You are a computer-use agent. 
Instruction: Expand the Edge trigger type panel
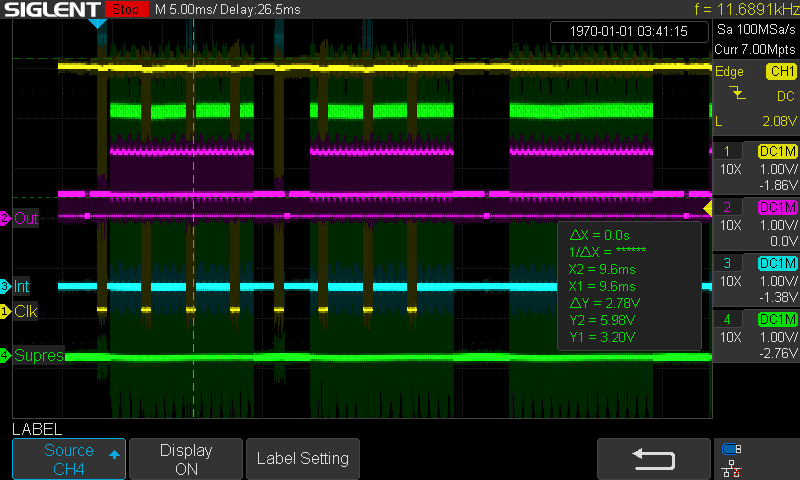click(729, 72)
